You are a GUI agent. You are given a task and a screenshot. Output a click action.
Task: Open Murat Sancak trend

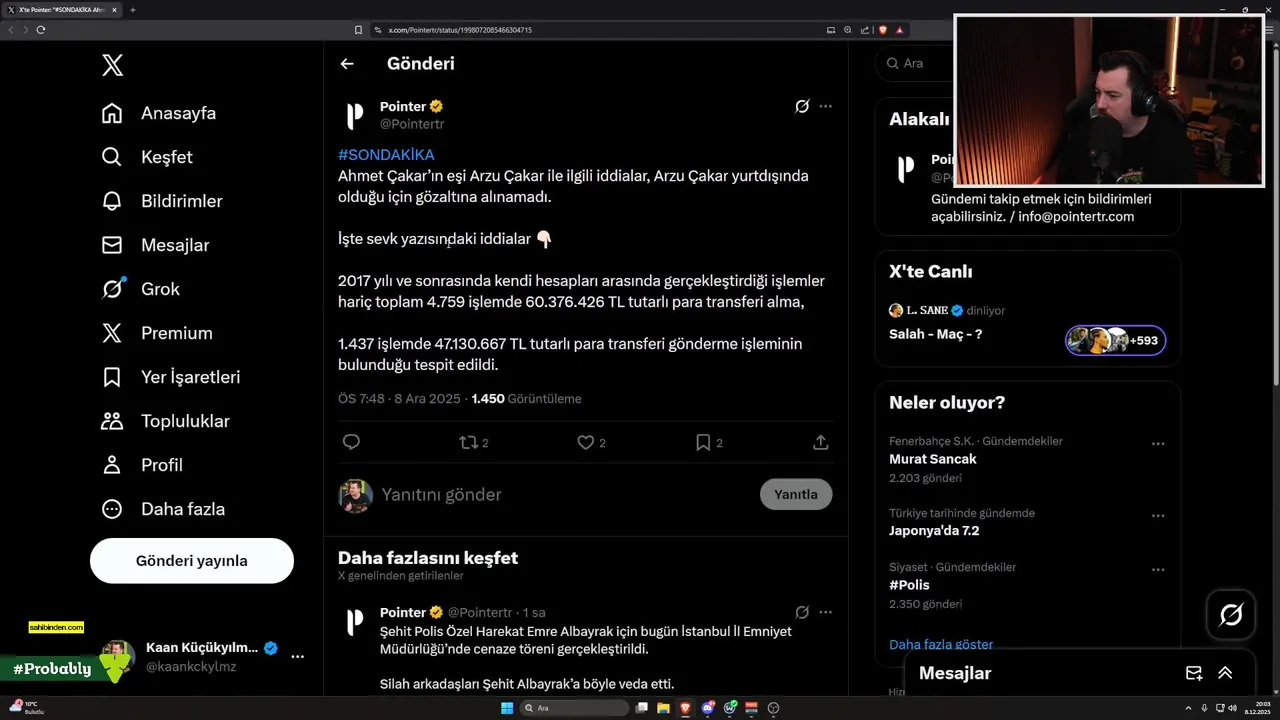point(932,459)
